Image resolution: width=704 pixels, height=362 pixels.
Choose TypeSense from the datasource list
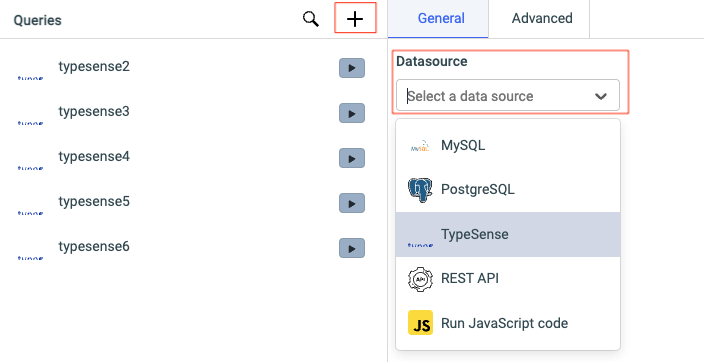coord(508,234)
